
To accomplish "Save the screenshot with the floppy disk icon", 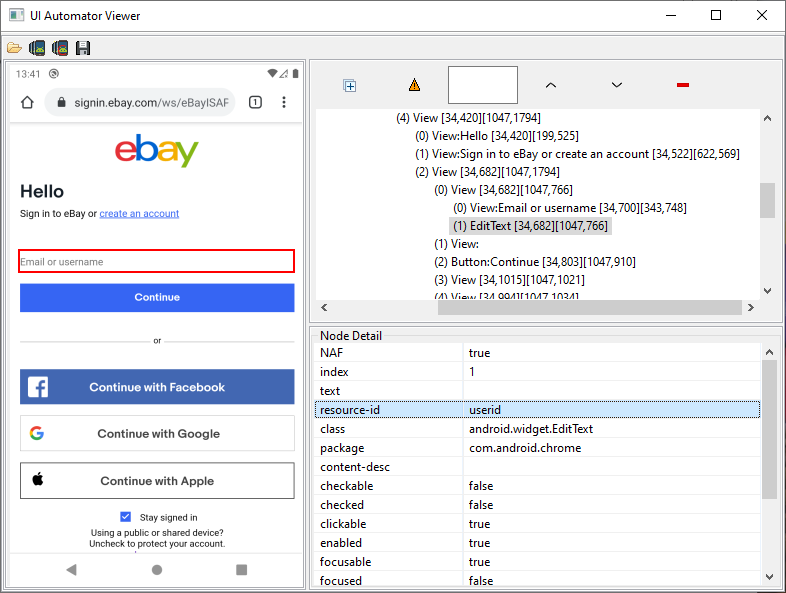I will pyautogui.click(x=83, y=48).
